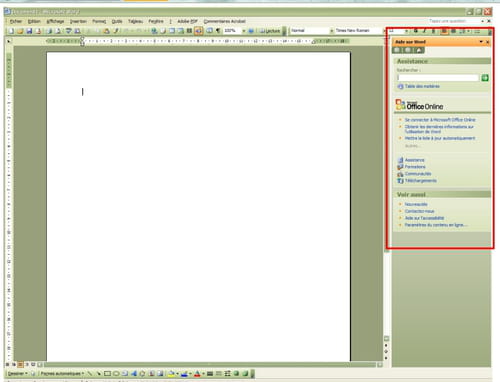The width and height of the screenshot is (500, 382).
Task: Click the Save floppy disk icon
Action: click(x=29, y=31)
